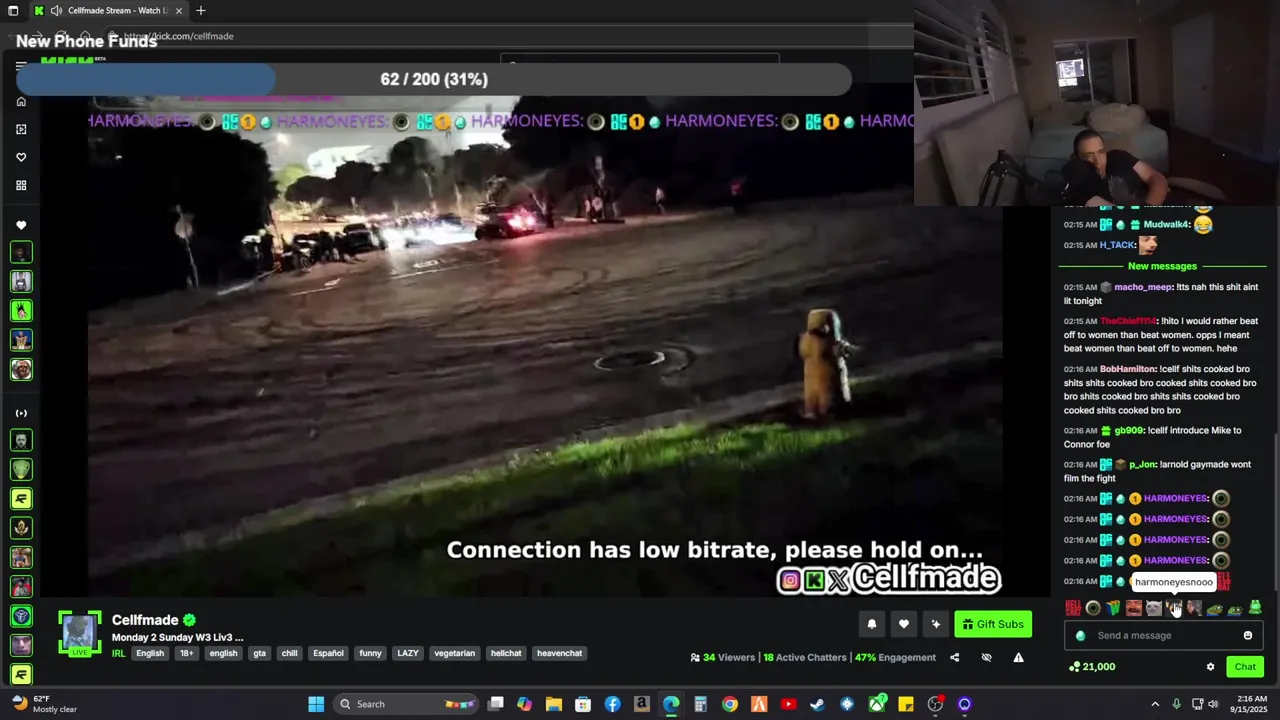
Task: Mute the Cellfmade Stream browser tab audio
Action: [x=56, y=10]
